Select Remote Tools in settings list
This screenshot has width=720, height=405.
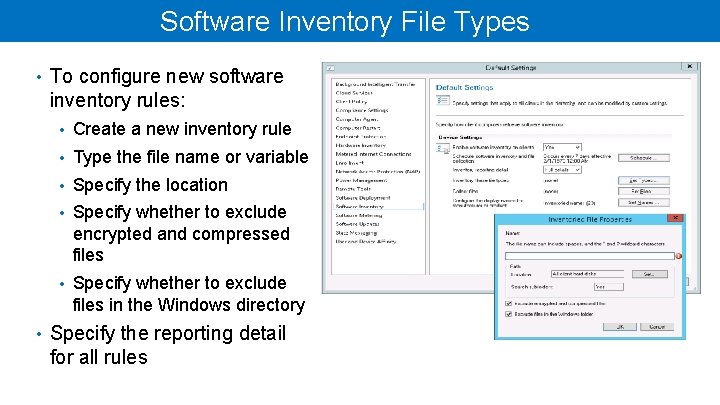[353, 189]
